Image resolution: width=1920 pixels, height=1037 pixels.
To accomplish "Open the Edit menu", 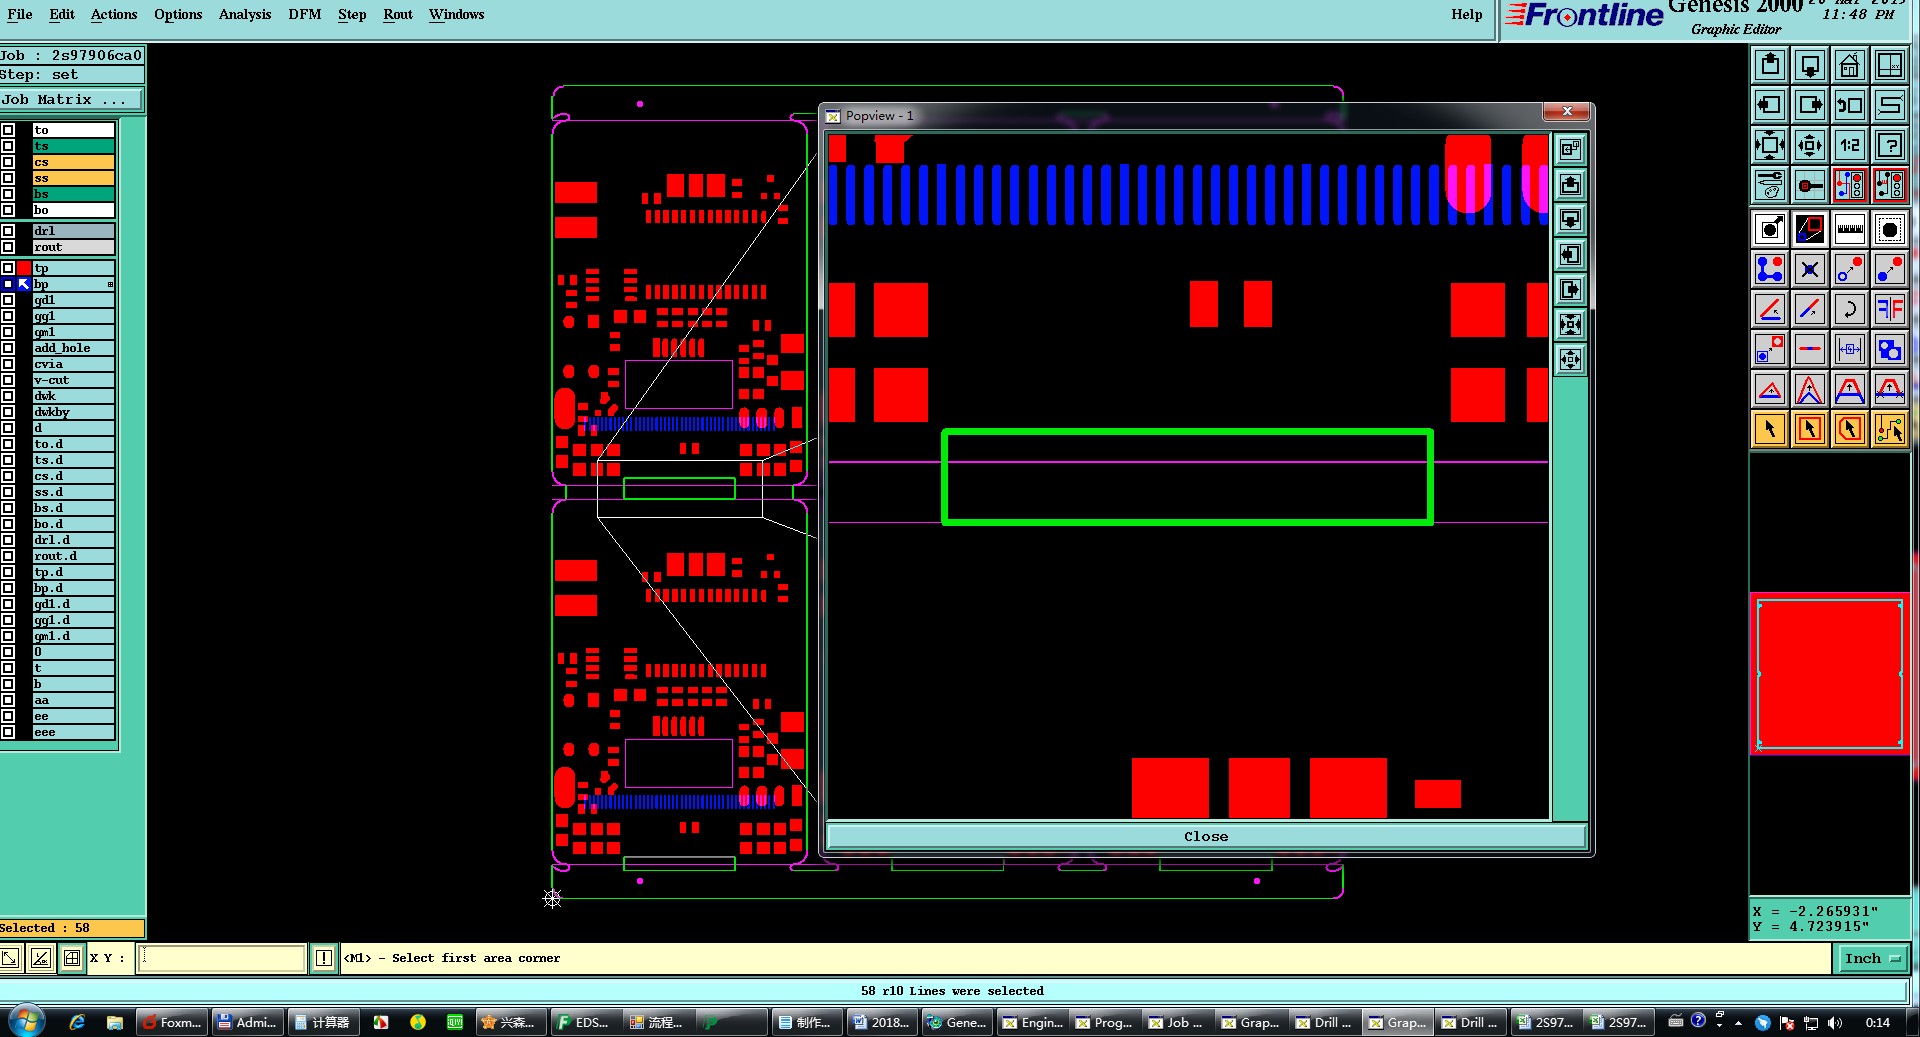I will click(62, 14).
